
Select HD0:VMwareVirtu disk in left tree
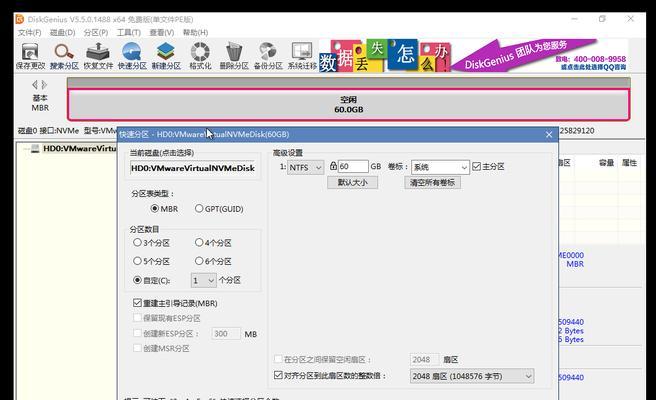79,149
